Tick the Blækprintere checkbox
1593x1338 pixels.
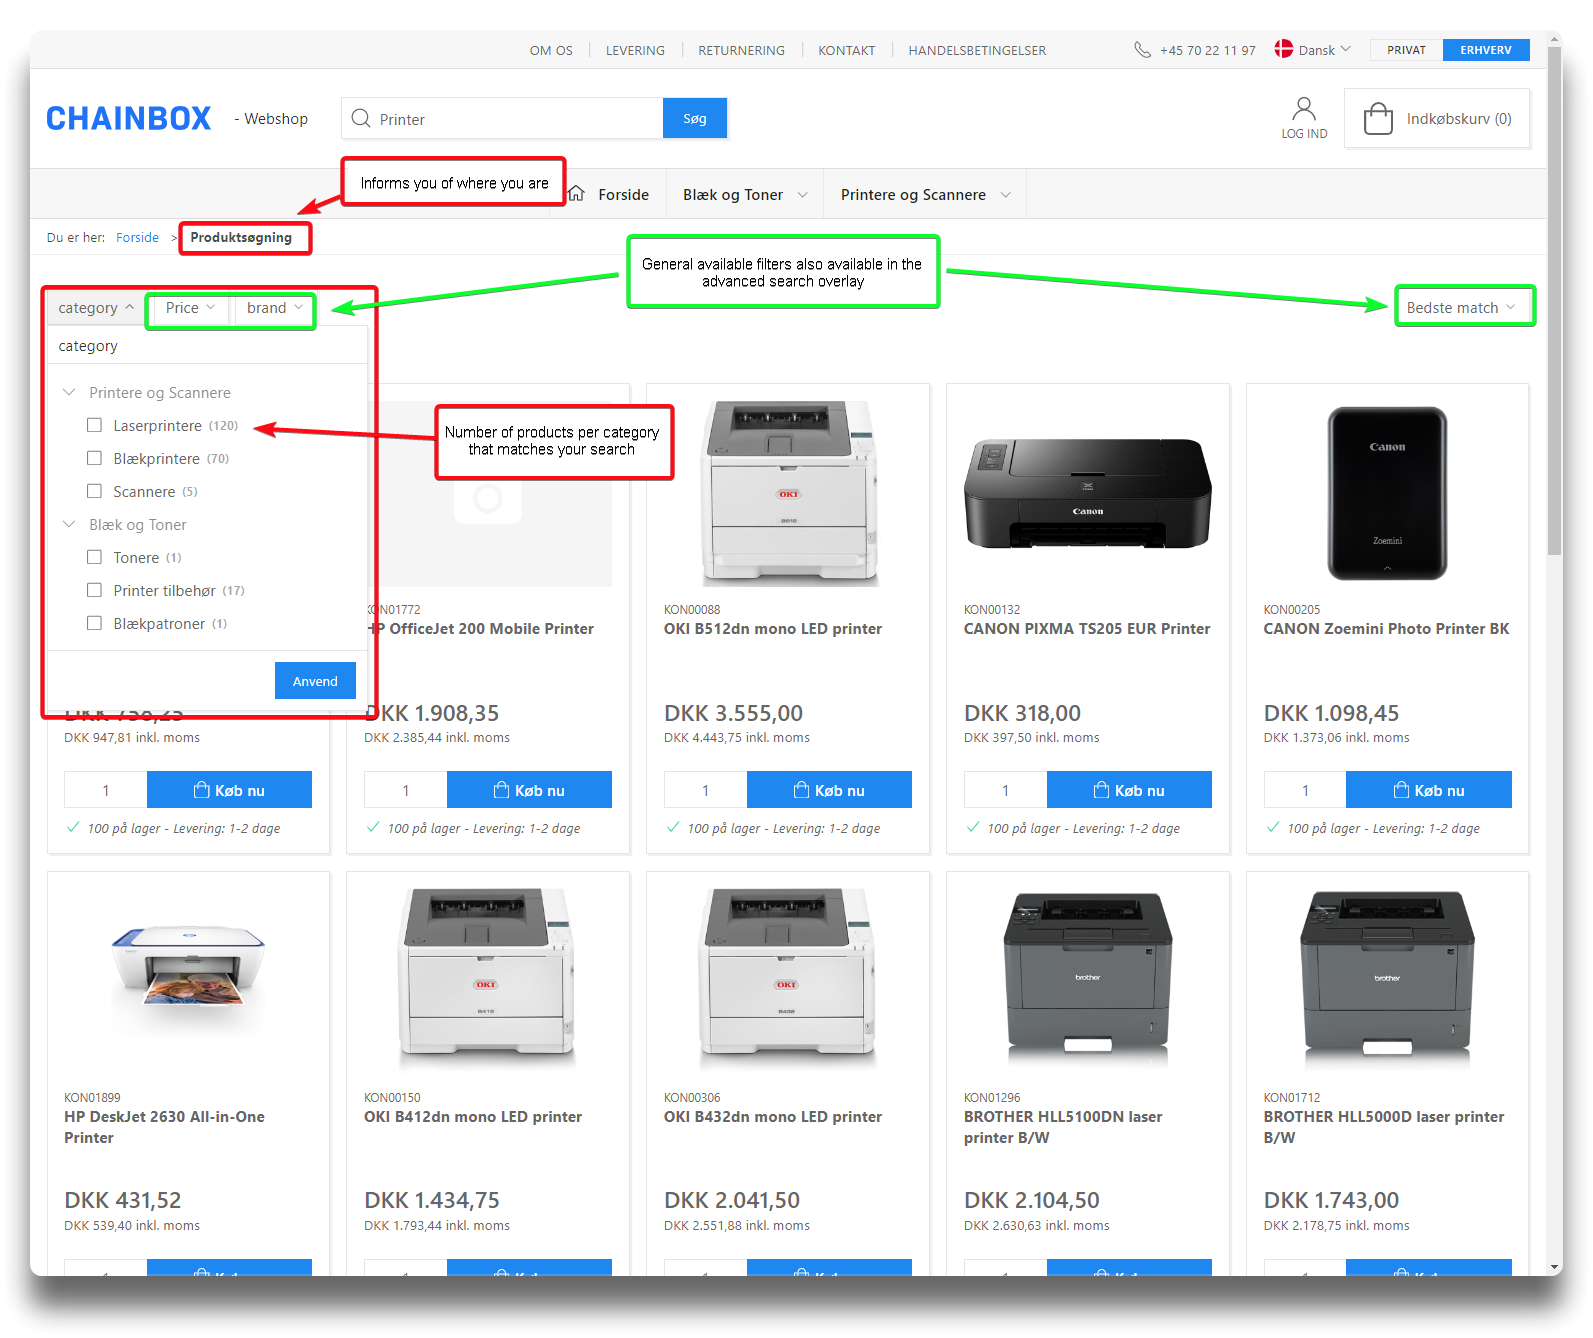(94, 458)
